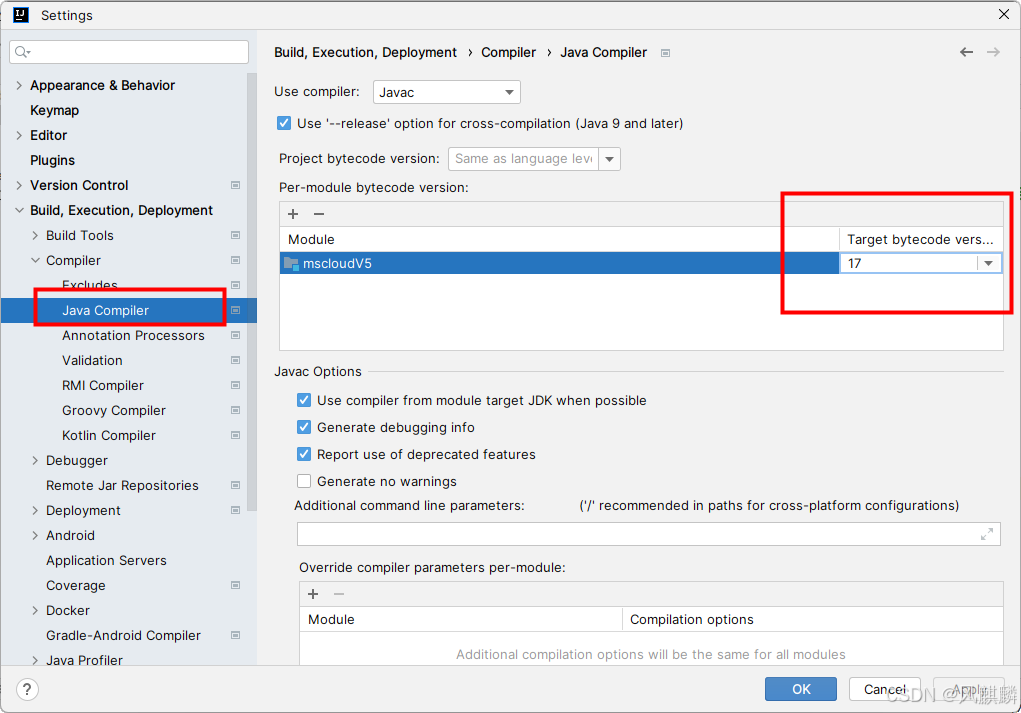Click the project icon next to Annotation Processors
This screenshot has height=713, width=1021.
click(236, 335)
